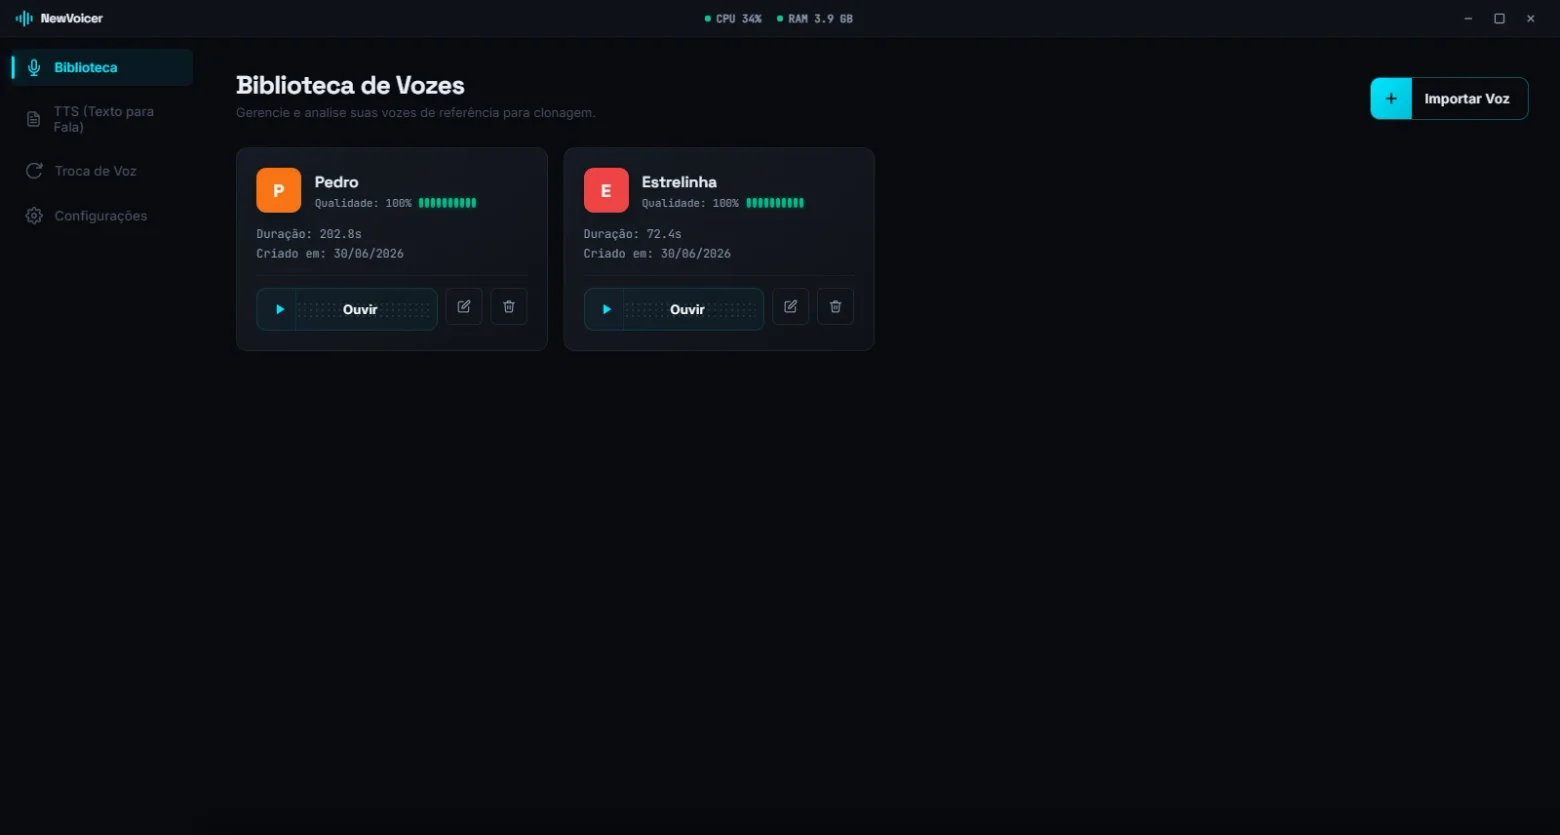The width and height of the screenshot is (1560, 835).
Task: Edit the Pedro voice
Action: (464, 306)
